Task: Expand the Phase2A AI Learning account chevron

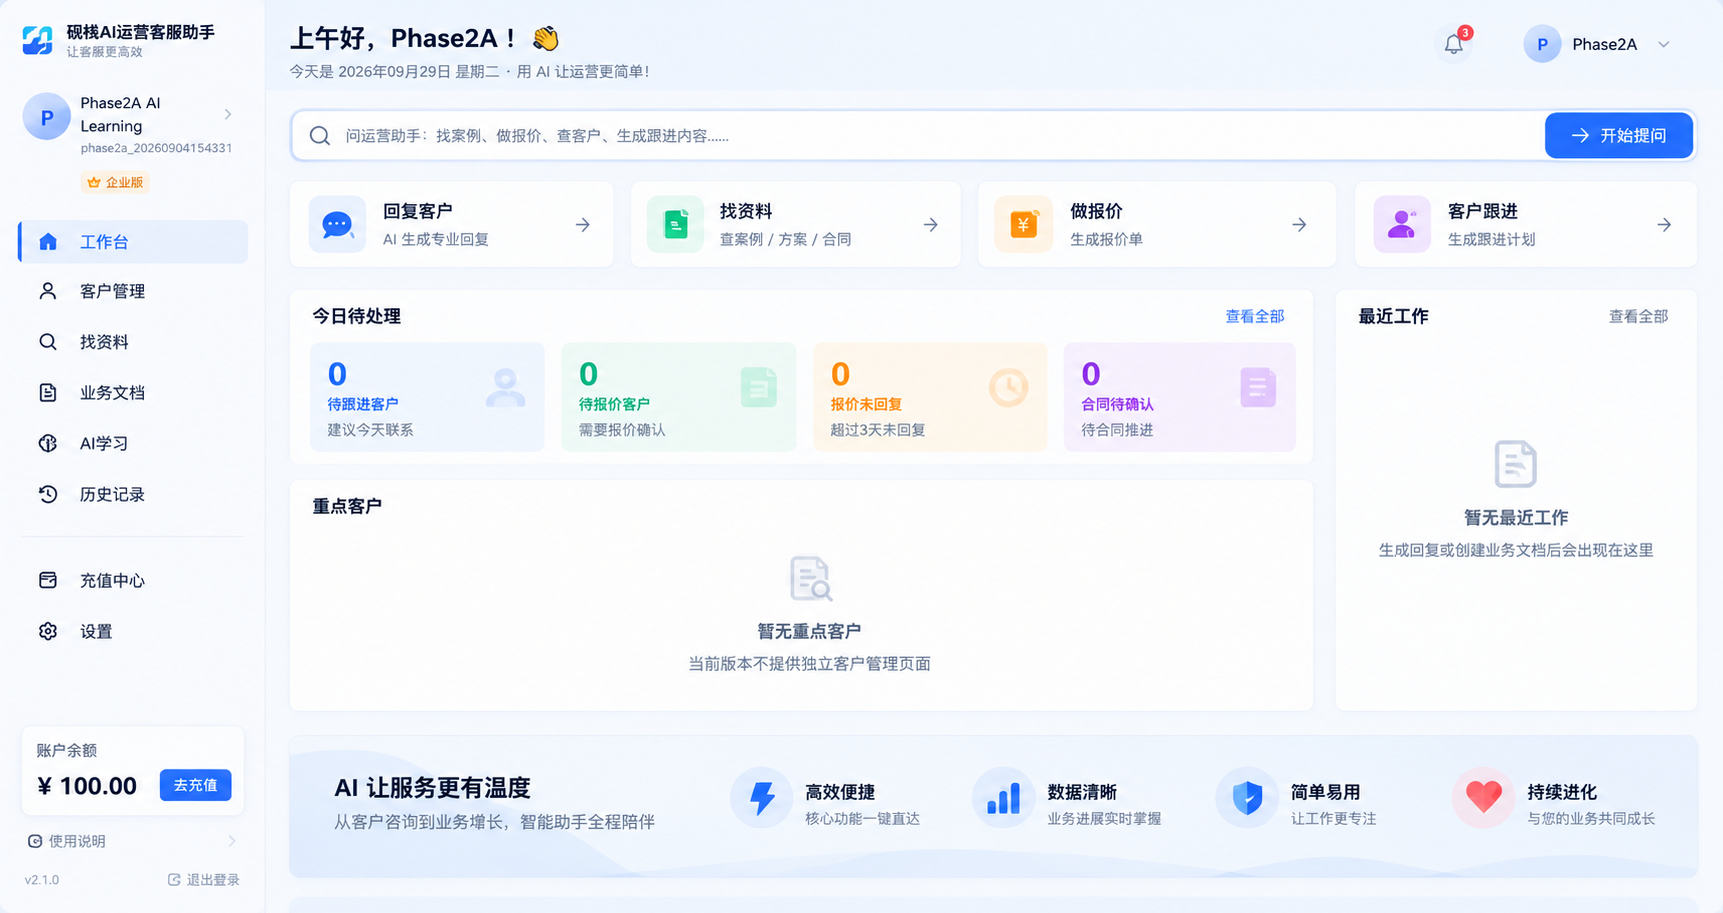Action: [x=228, y=114]
